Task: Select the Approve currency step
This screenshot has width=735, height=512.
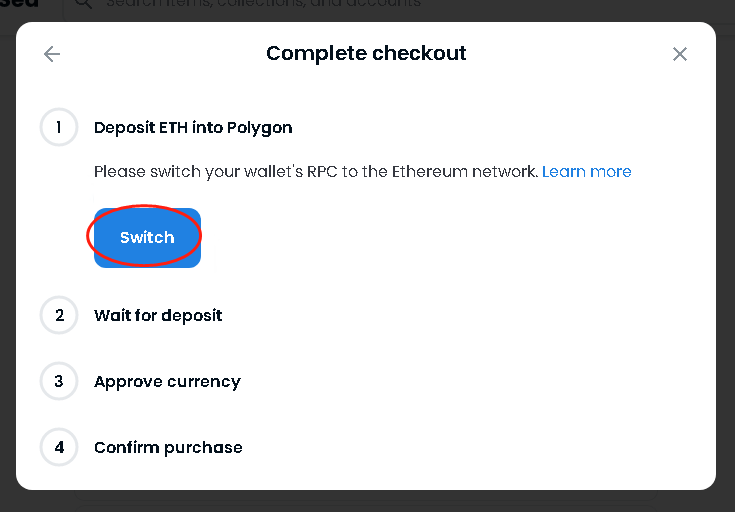Action: click(167, 382)
